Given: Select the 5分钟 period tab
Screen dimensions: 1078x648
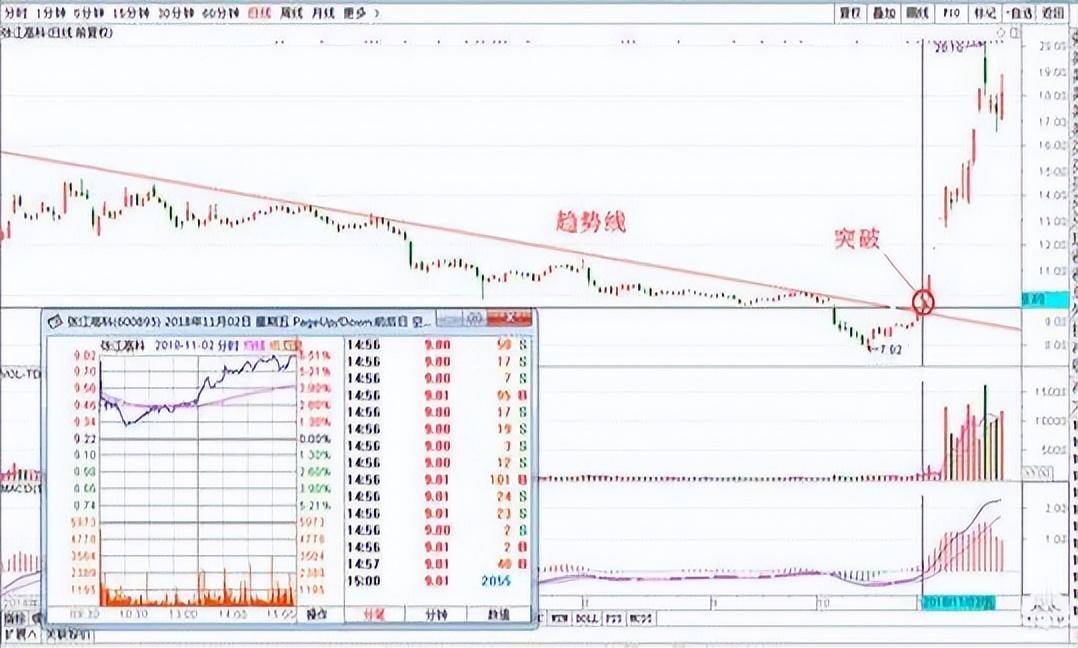Looking at the screenshot, I should tap(90, 12).
